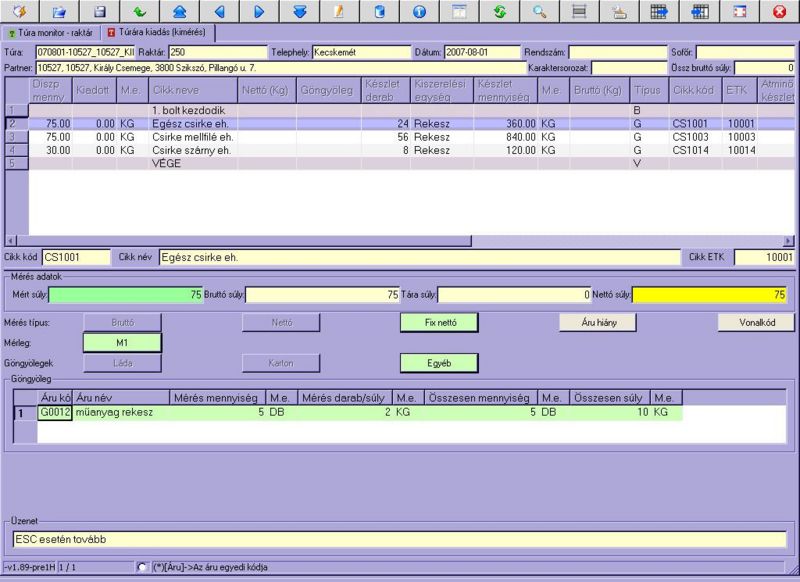The height and width of the screenshot is (582, 800).
Task: Click the pencil edit toolbar icon
Action: click(x=339, y=11)
